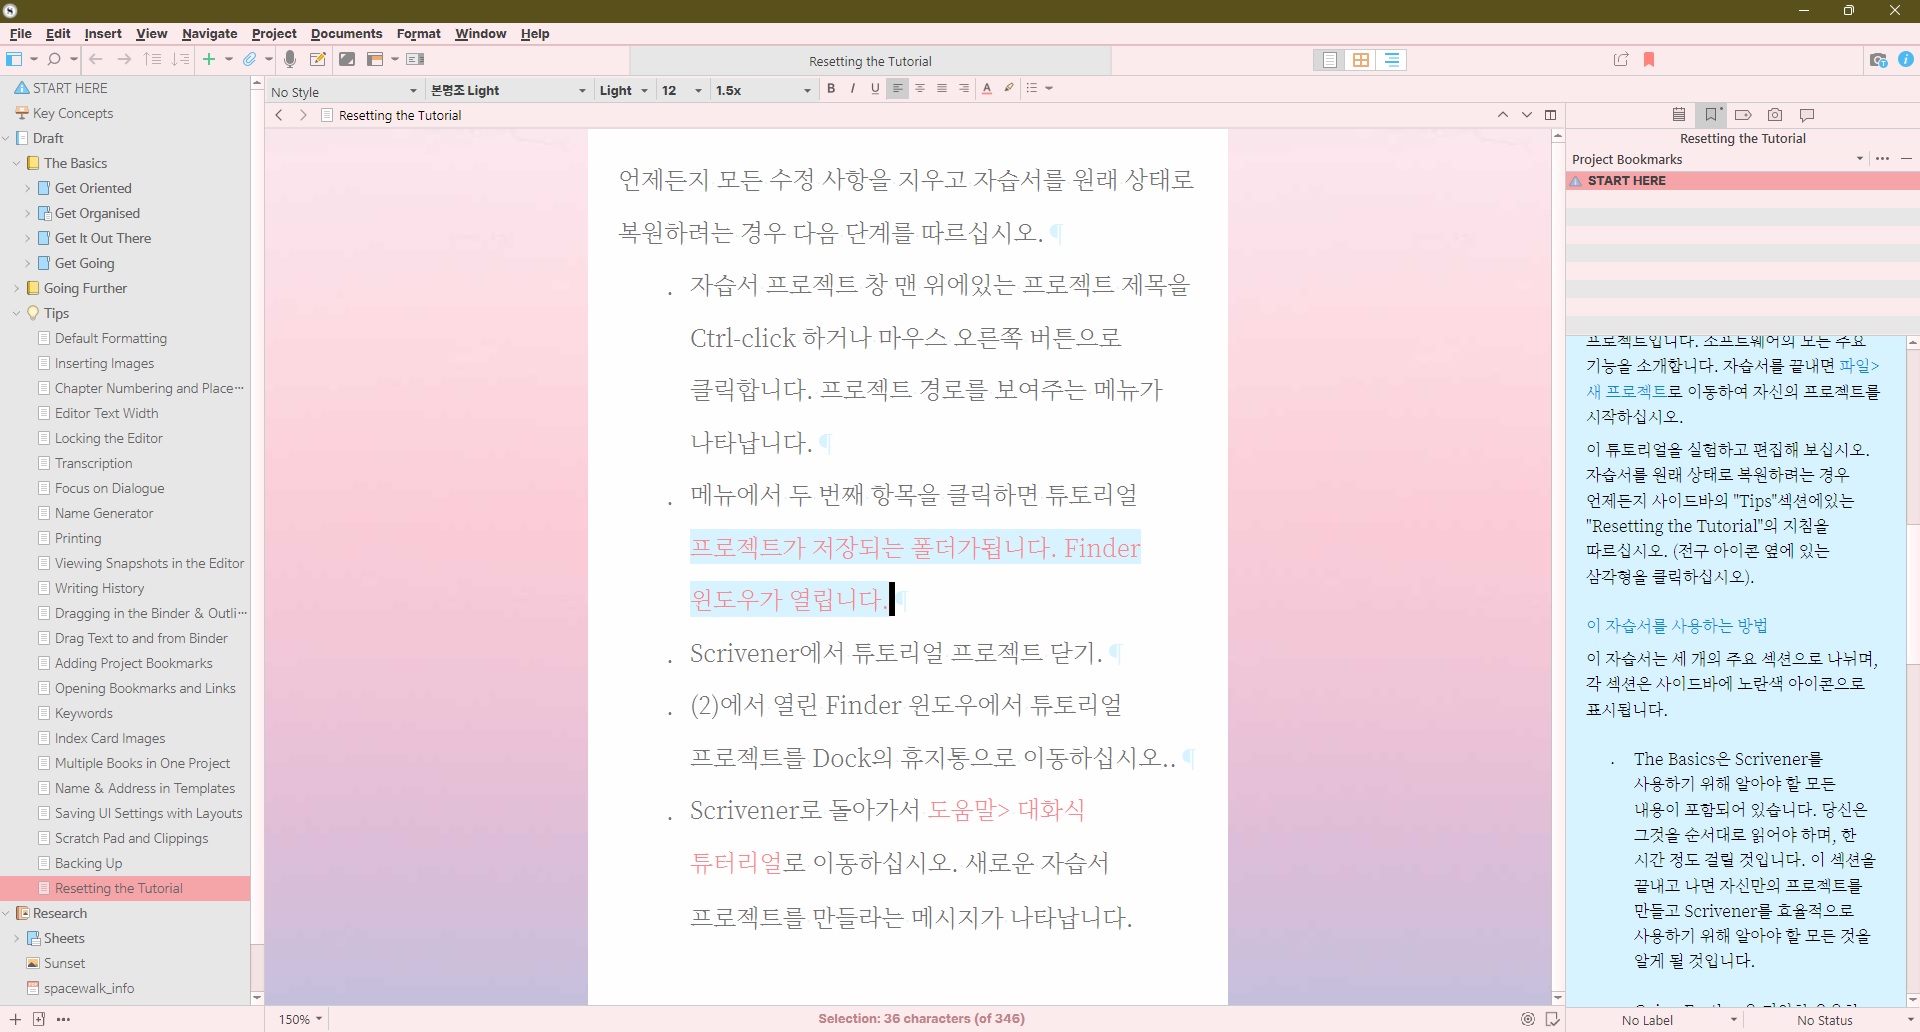Image resolution: width=1920 pixels, height=1032 pixels.
Task: Toggle Underline formatting
Action: [x=875, y=89]
